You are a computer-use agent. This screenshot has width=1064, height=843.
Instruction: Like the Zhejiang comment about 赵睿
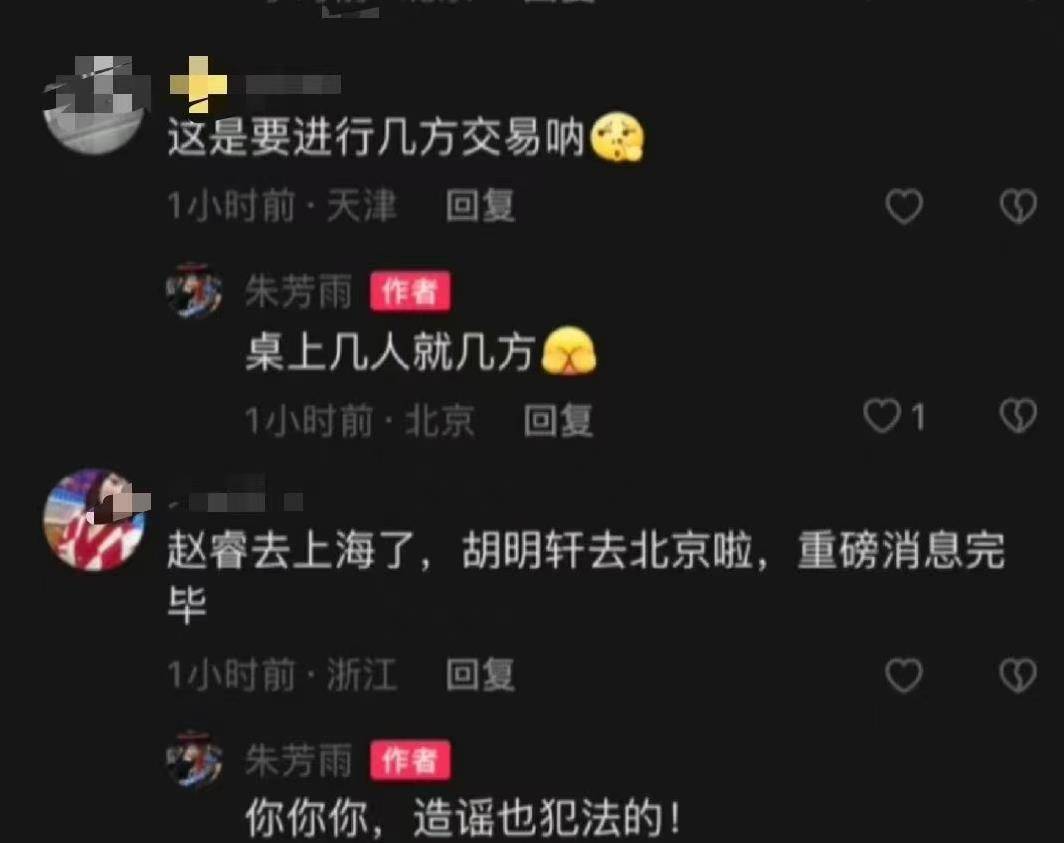point(904,675)
